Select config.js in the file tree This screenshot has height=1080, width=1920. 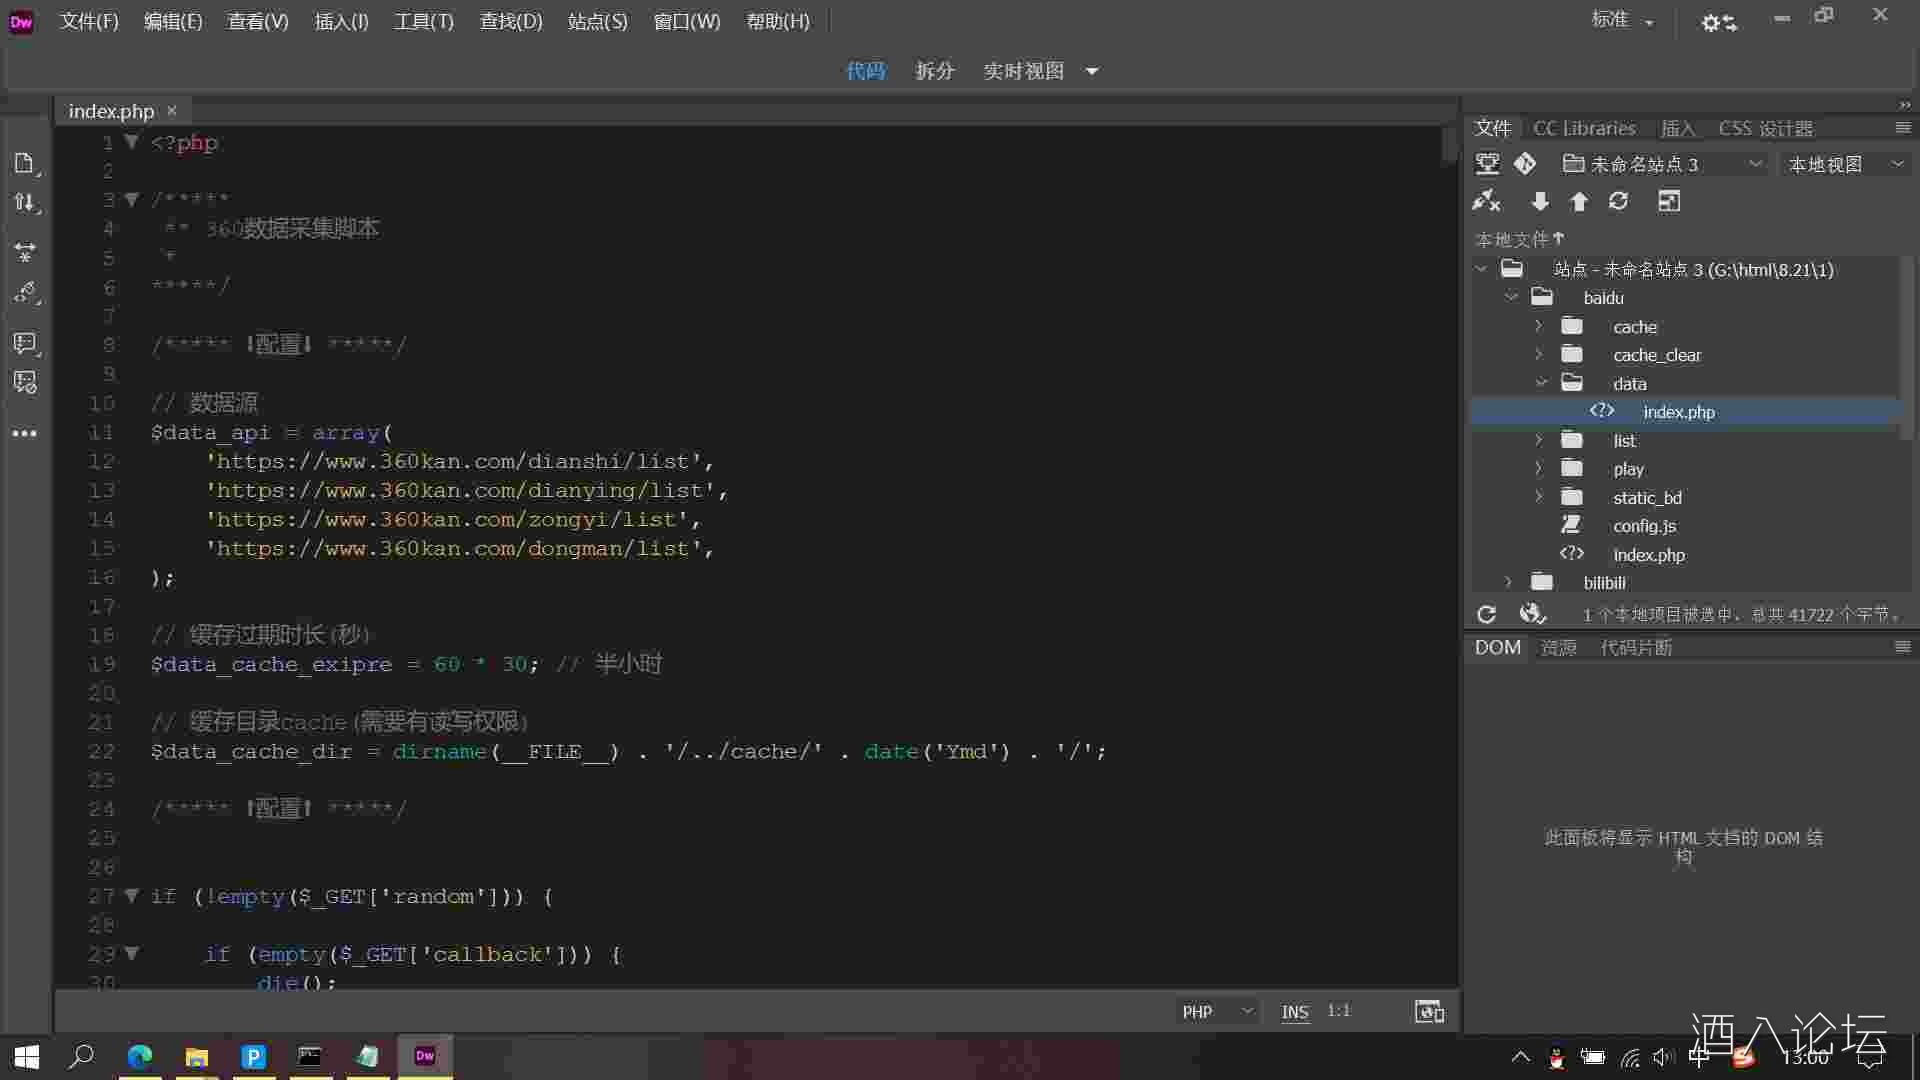(1644, 526)
